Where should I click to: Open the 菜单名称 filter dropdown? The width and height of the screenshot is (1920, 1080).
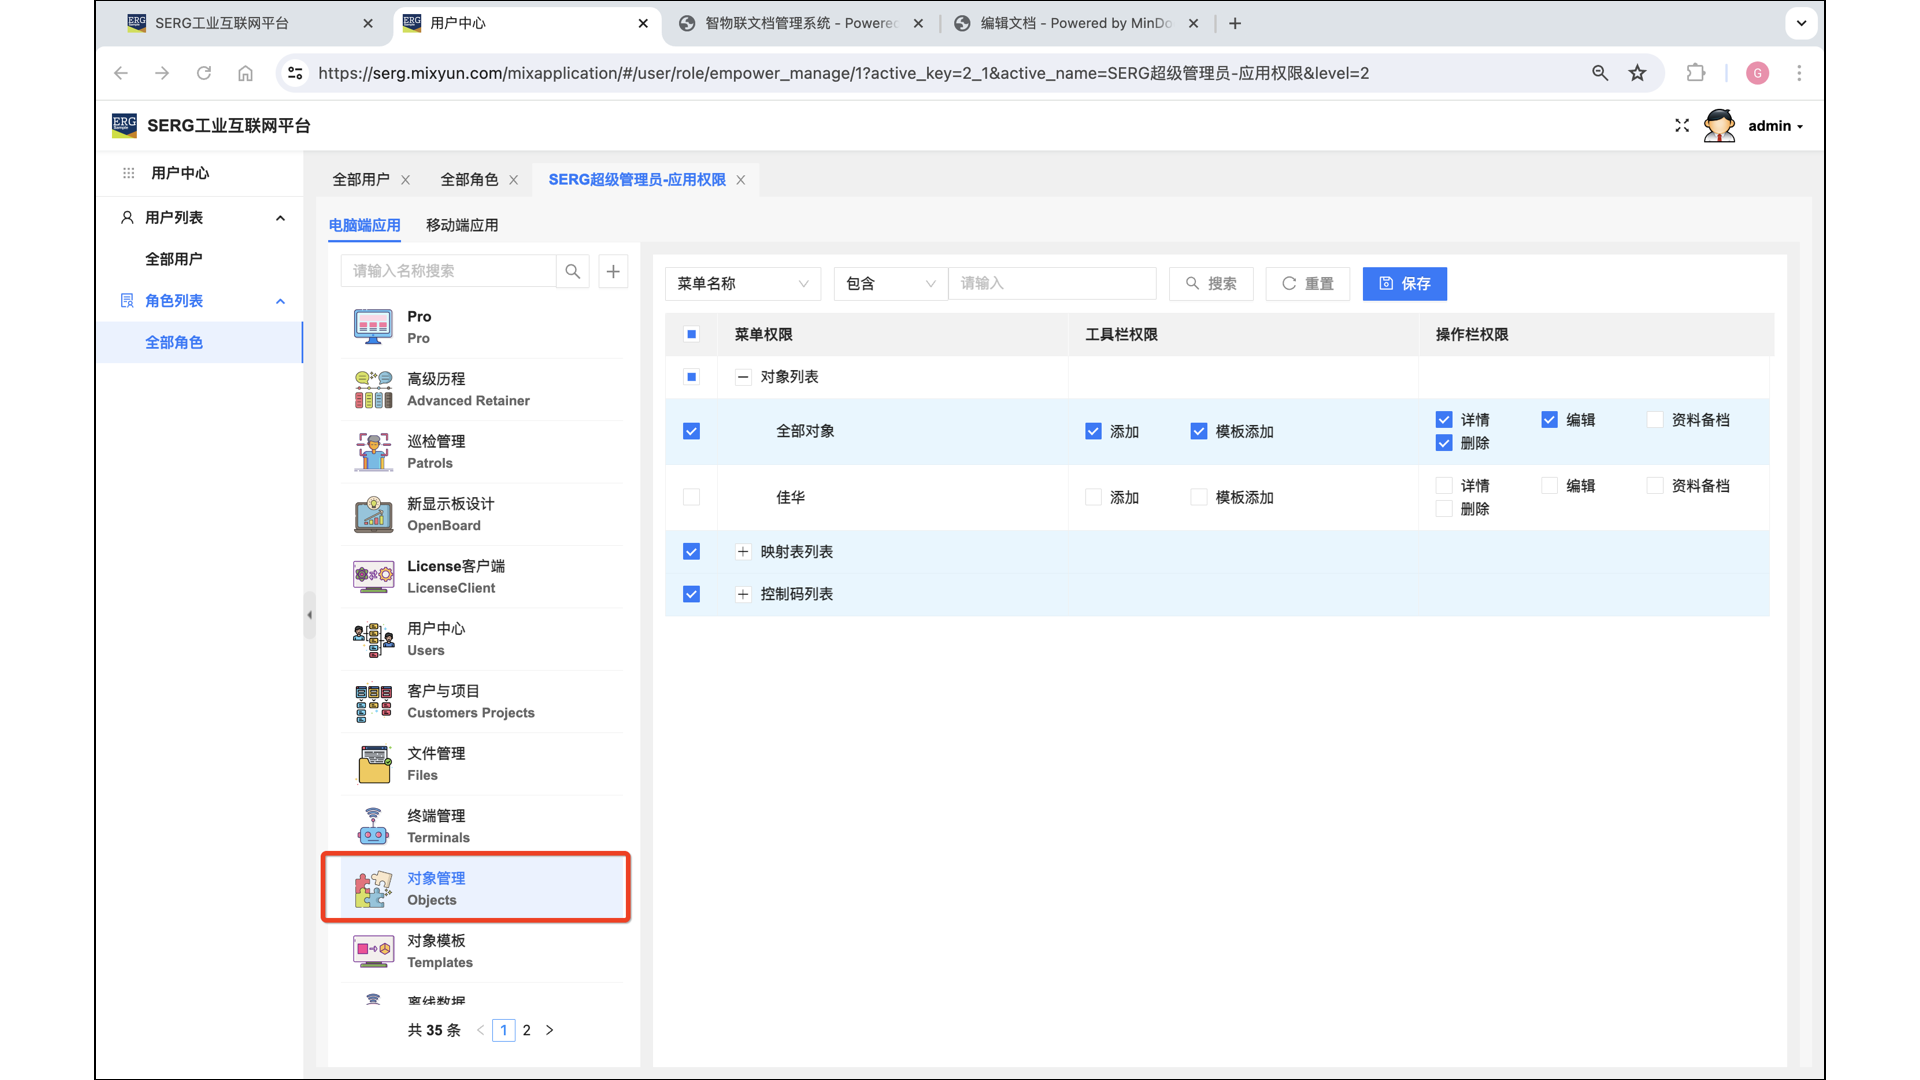click(x=742, y=284)
